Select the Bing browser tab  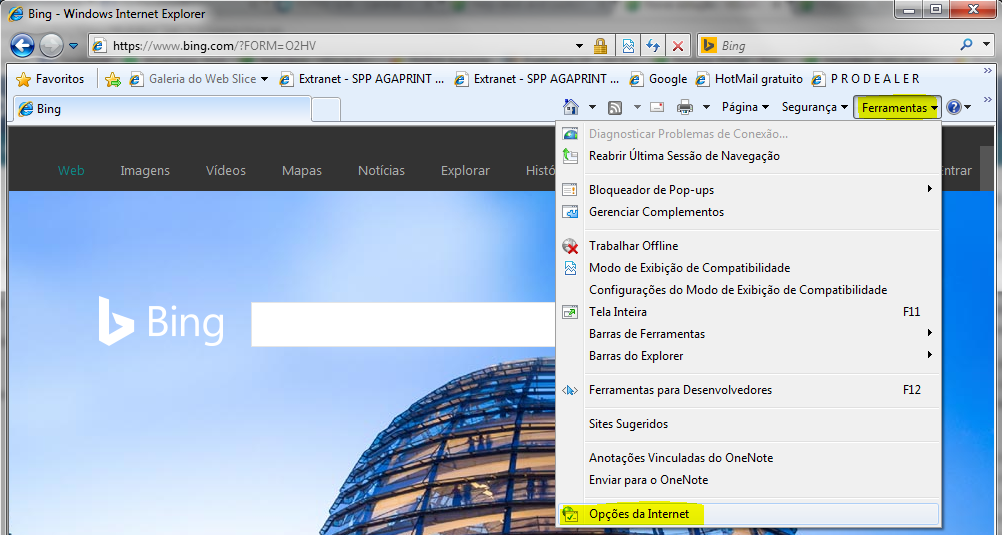click(x=162, y=109)
